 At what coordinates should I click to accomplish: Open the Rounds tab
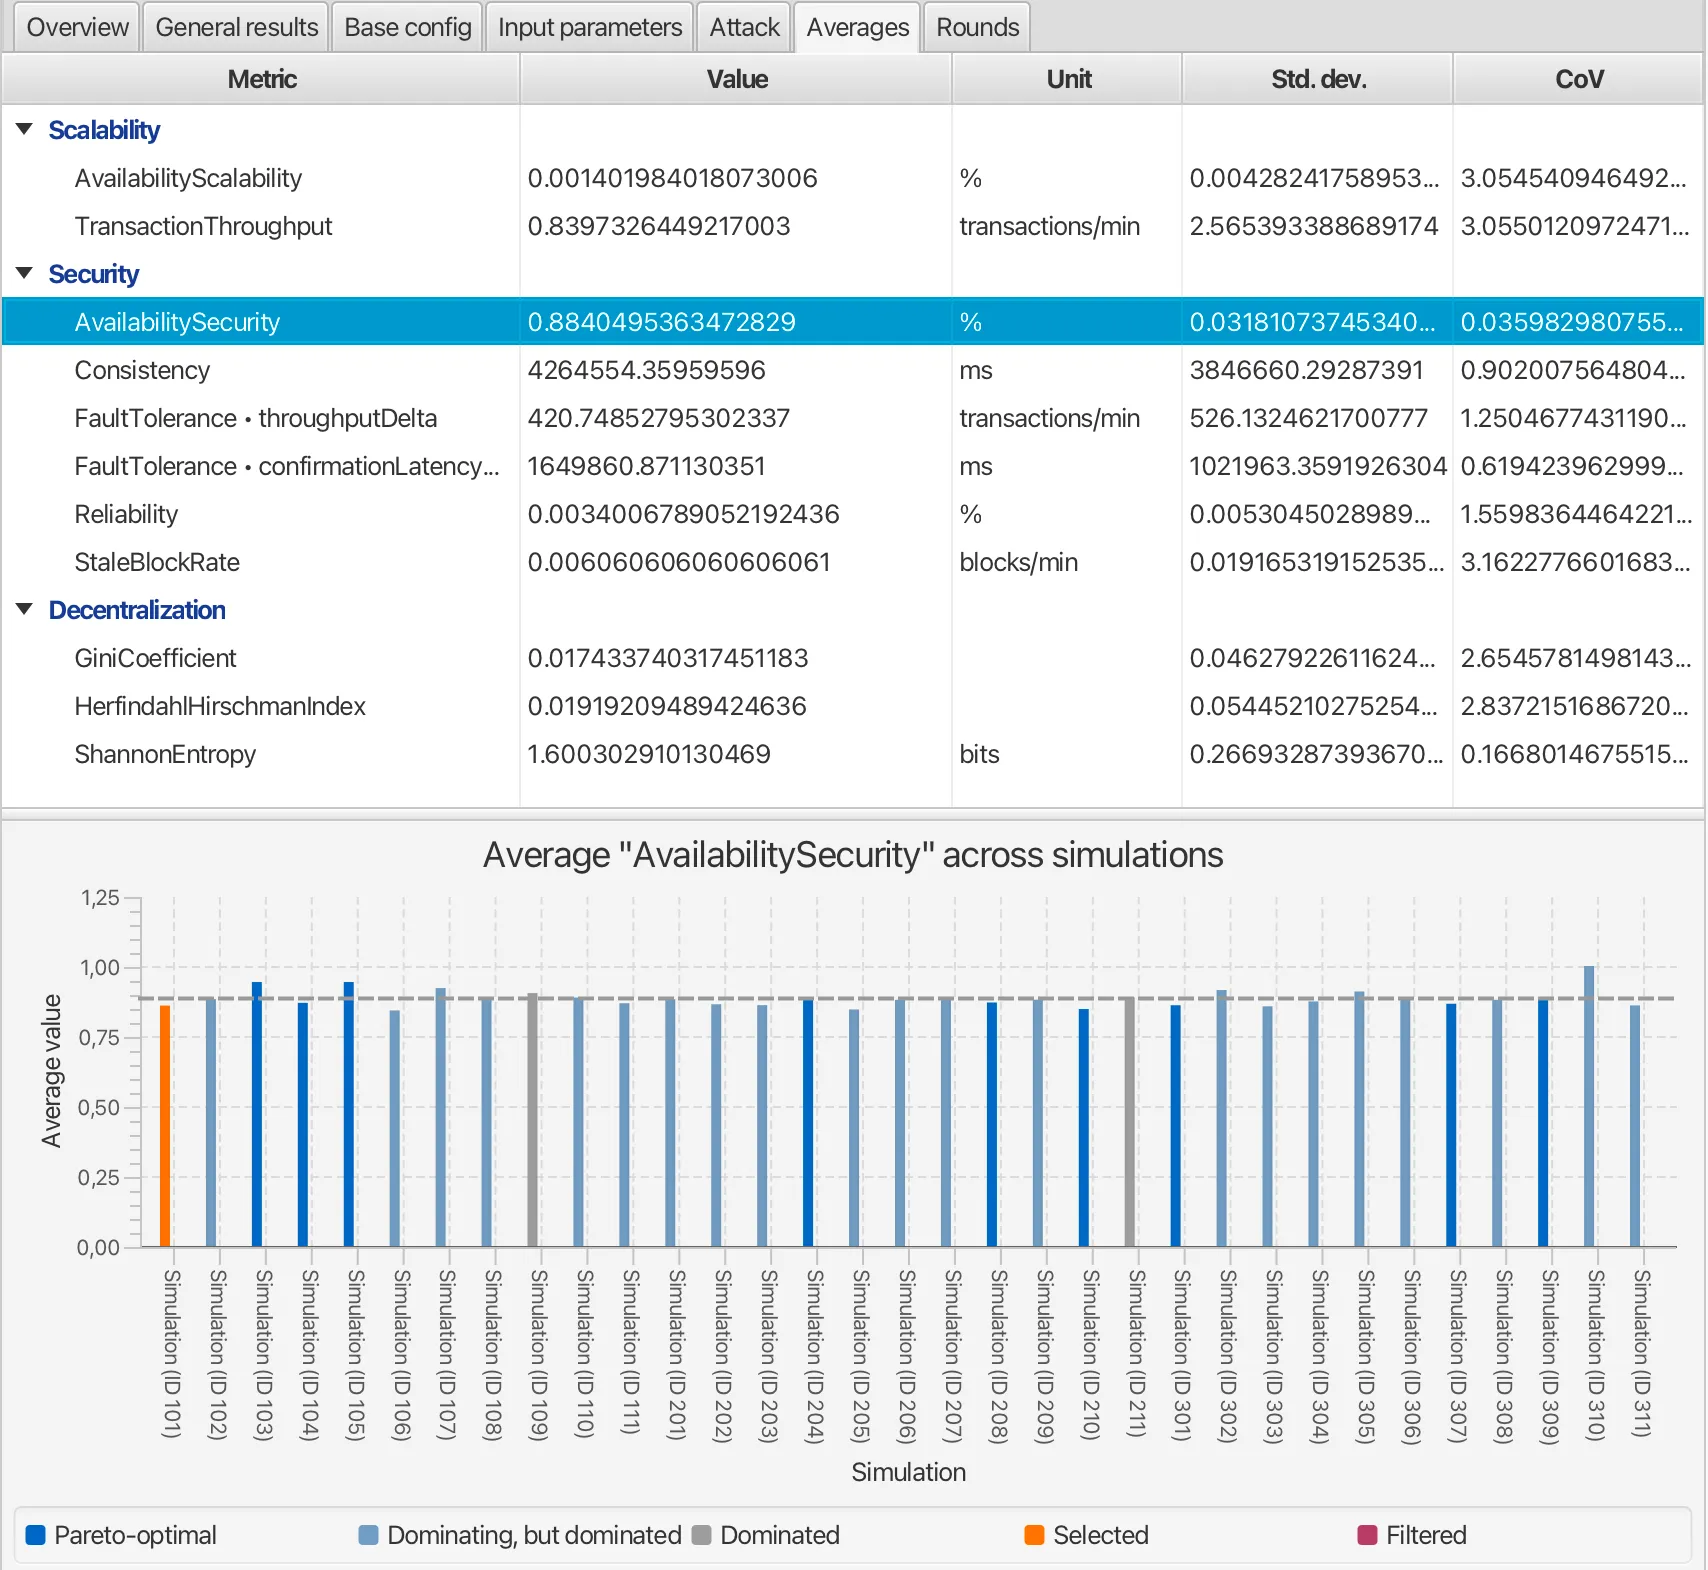[x=977, y=27]
